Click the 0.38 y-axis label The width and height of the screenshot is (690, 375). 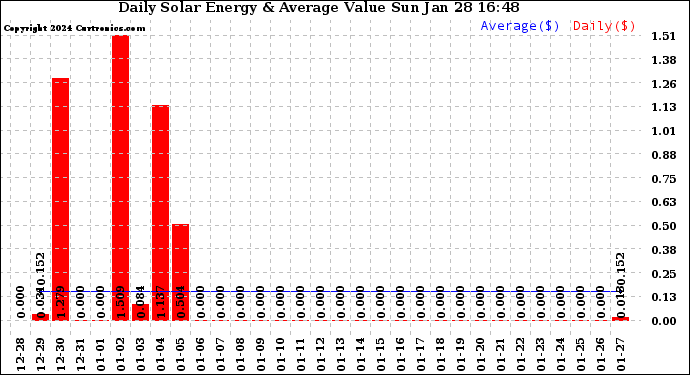click(664, 250)
